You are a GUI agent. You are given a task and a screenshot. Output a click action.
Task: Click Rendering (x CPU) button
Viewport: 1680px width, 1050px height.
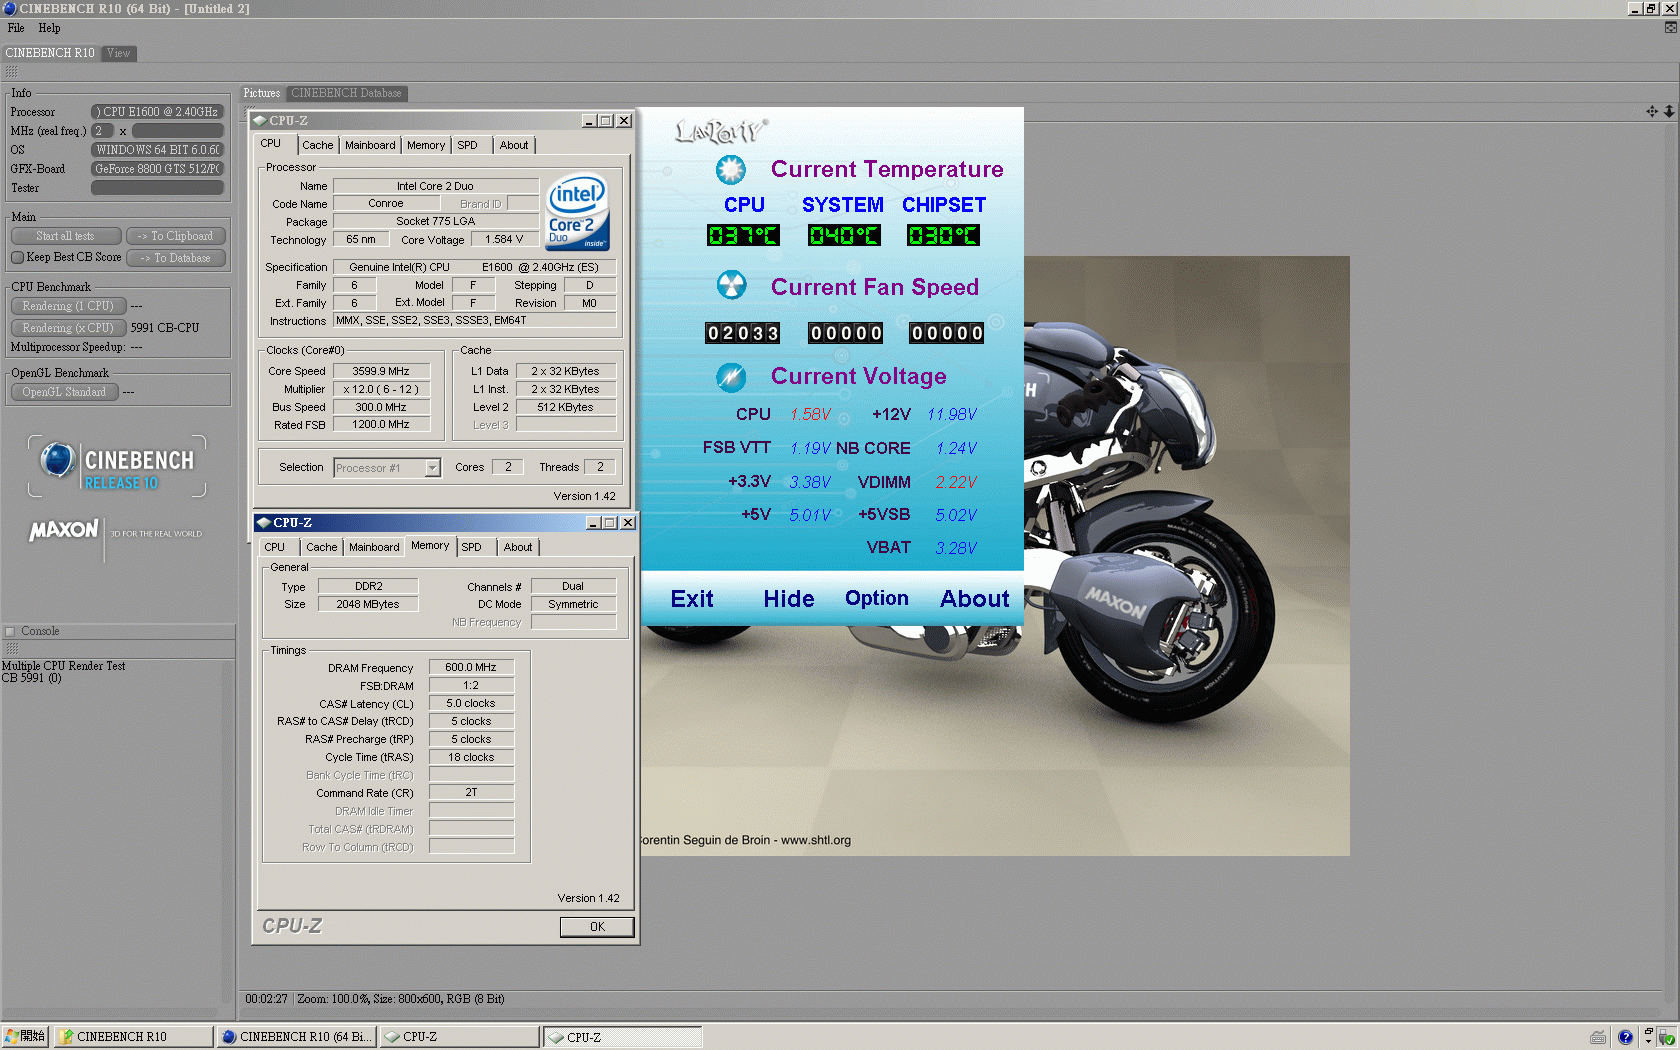68,328
